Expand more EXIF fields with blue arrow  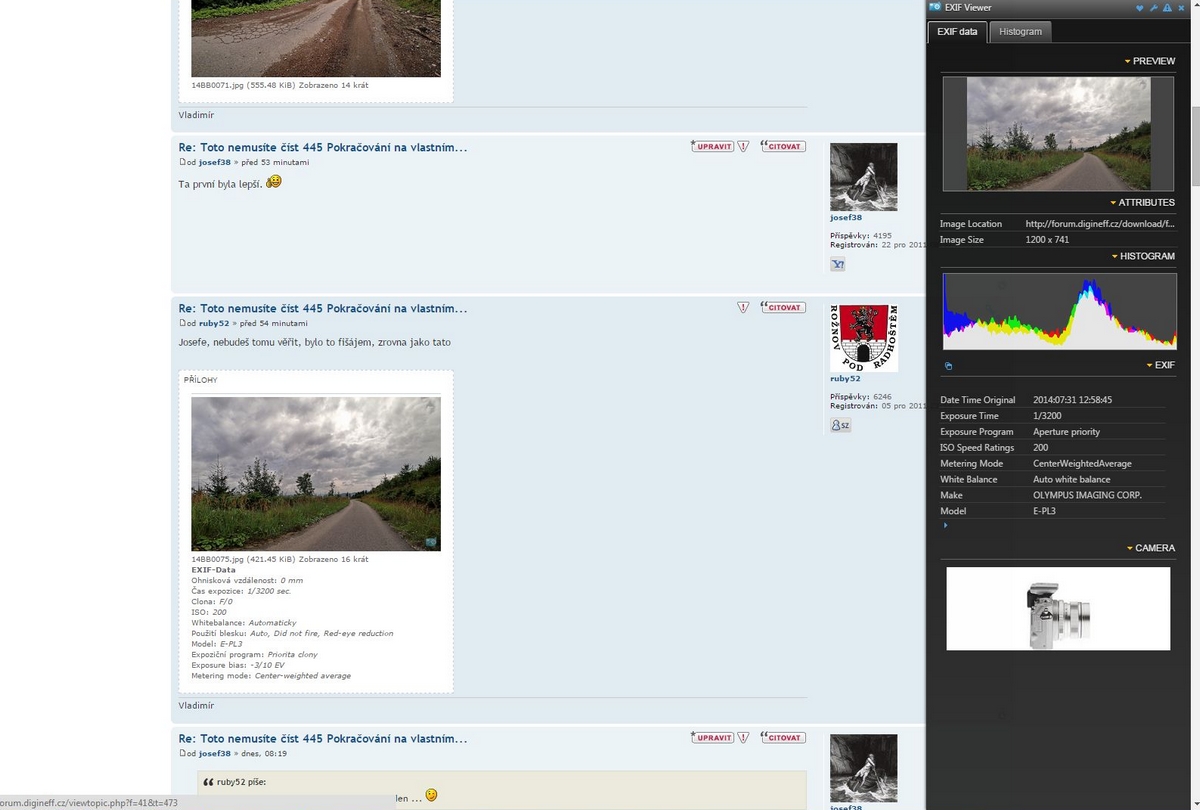pyautogui.click(x=944, y=525)
